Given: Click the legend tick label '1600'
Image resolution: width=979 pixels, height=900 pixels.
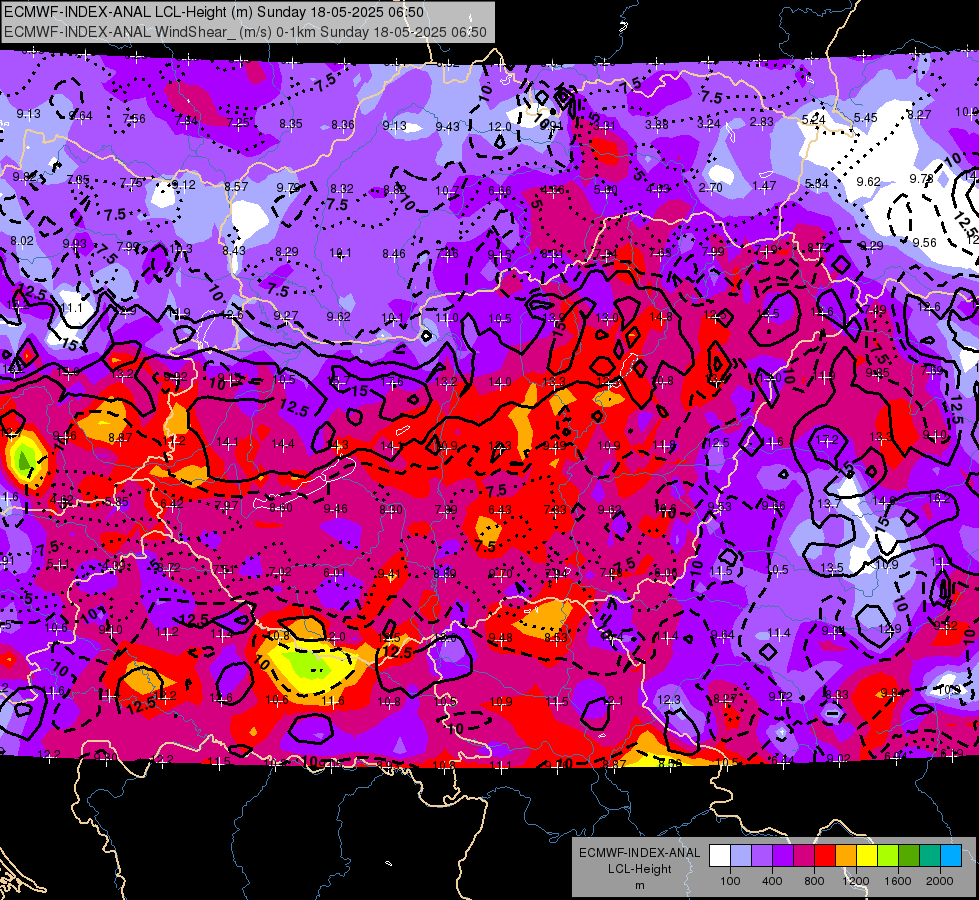Looking at the screenshot, I should [x=897, y=881].
